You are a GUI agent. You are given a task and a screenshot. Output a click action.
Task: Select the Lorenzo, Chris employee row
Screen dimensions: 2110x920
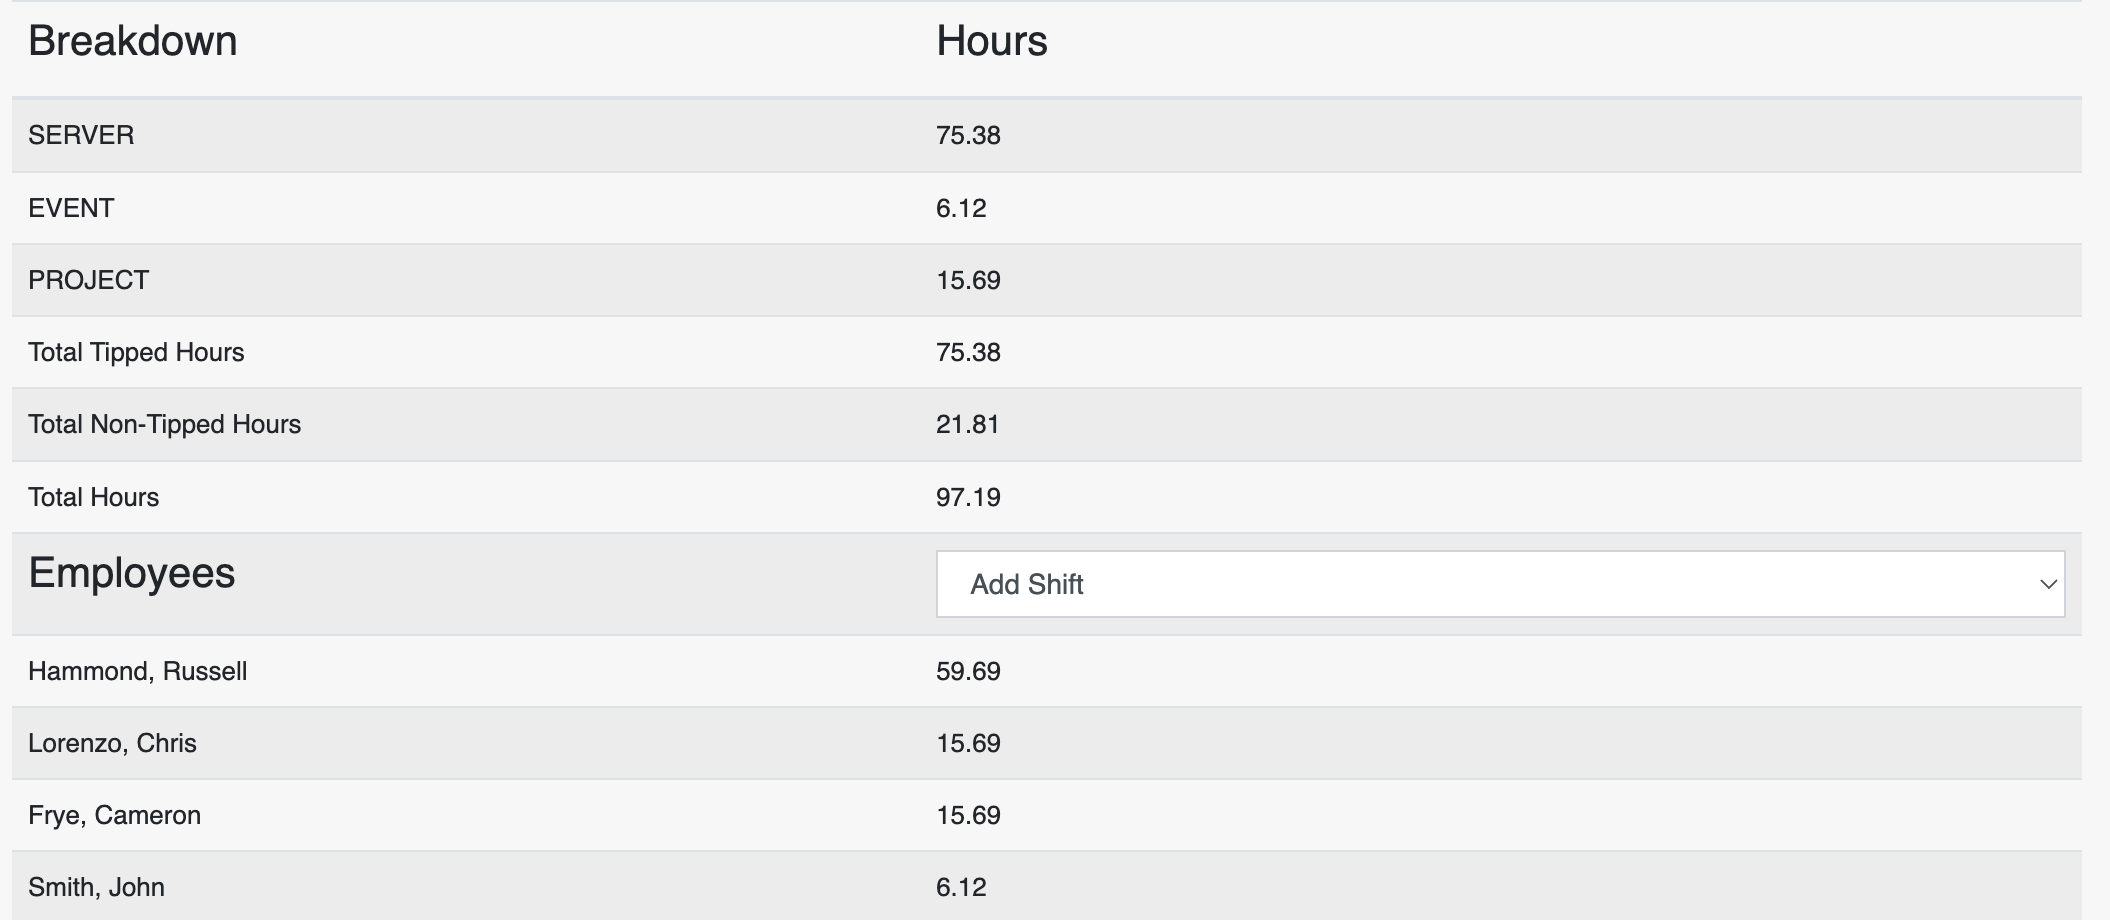click(1047, 743)
